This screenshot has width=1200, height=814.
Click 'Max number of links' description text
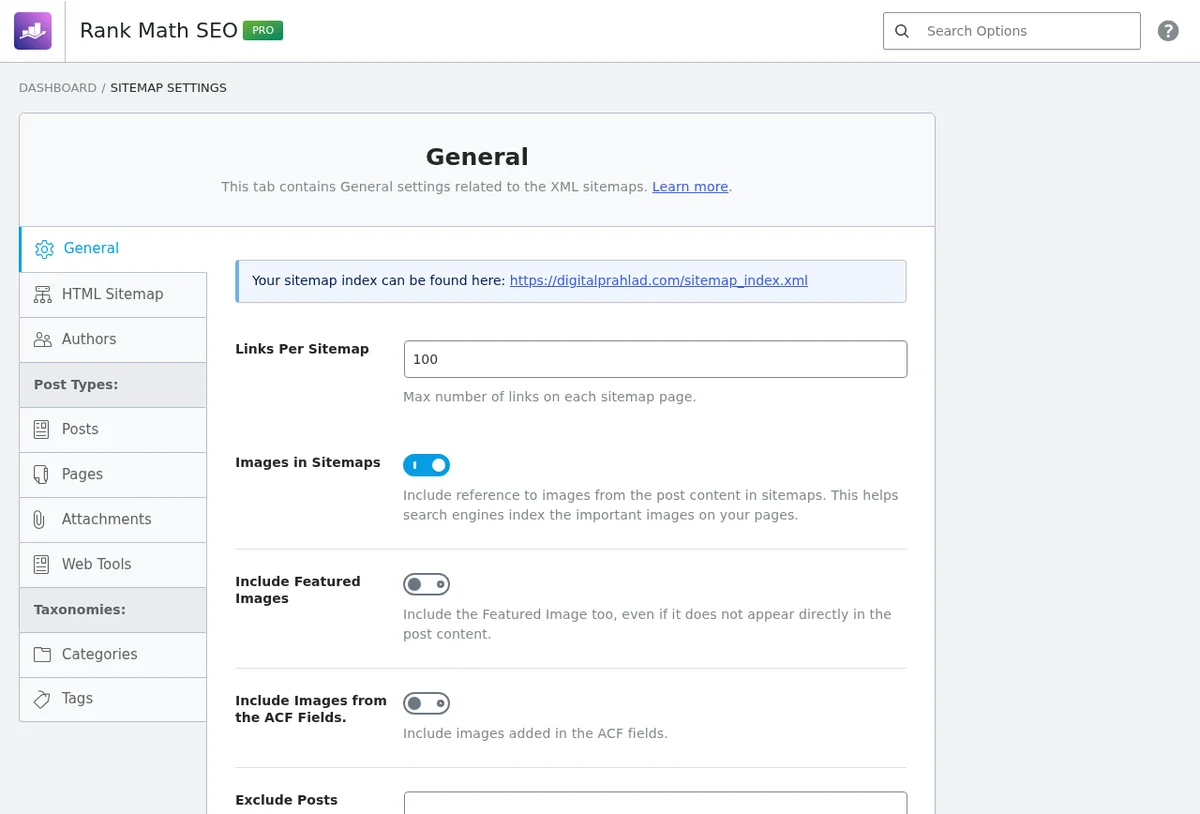[x=549, y=397]
